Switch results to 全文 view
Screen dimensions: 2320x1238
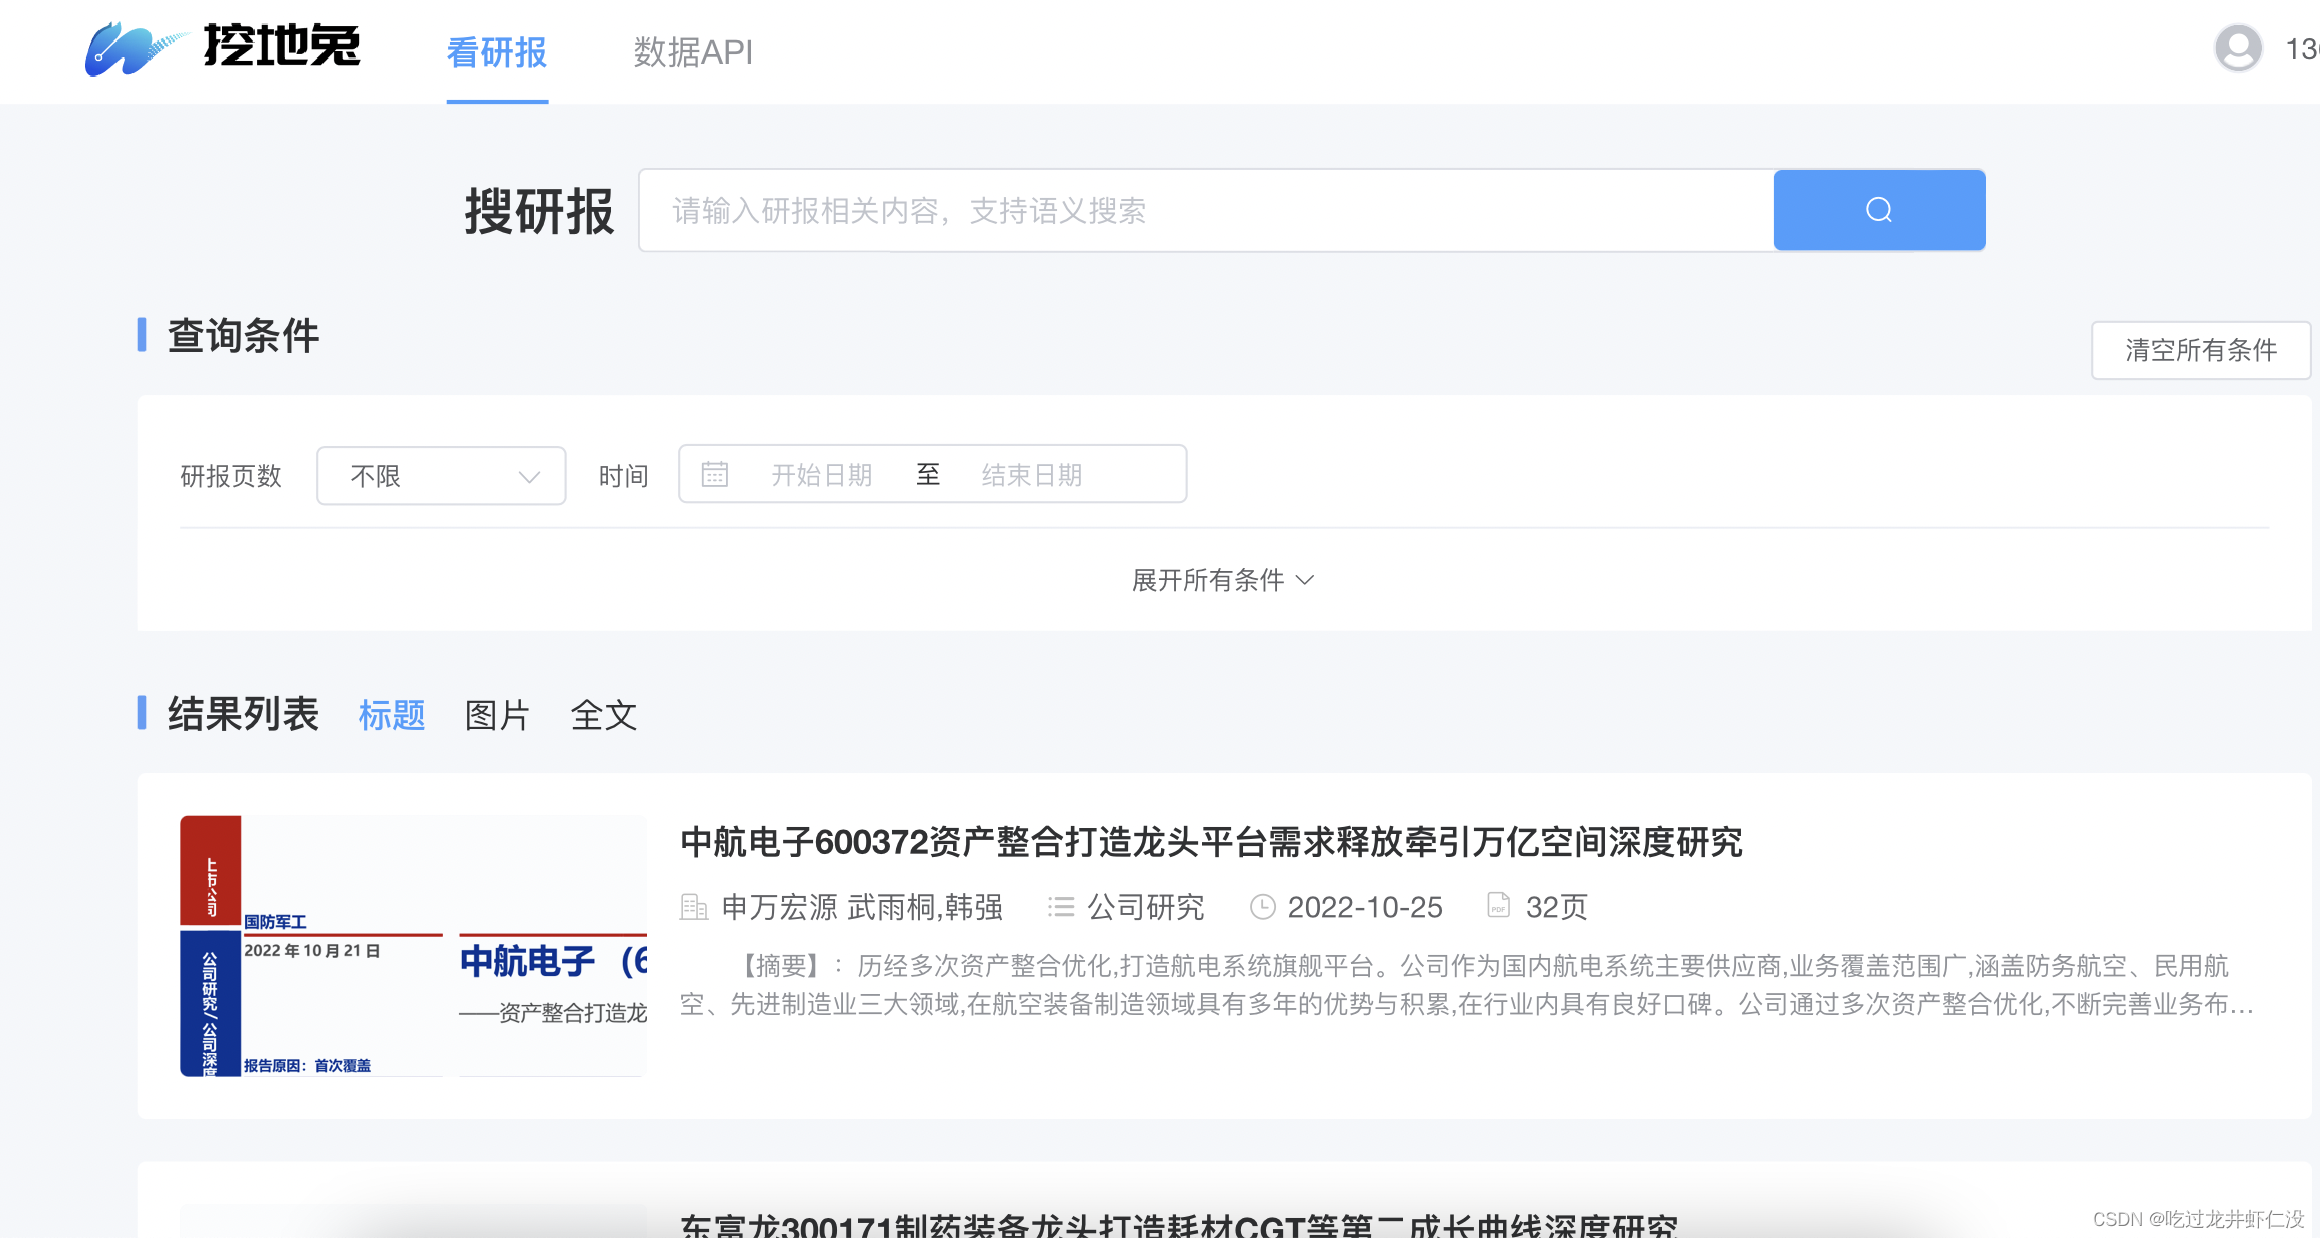(x=603, y=715)
